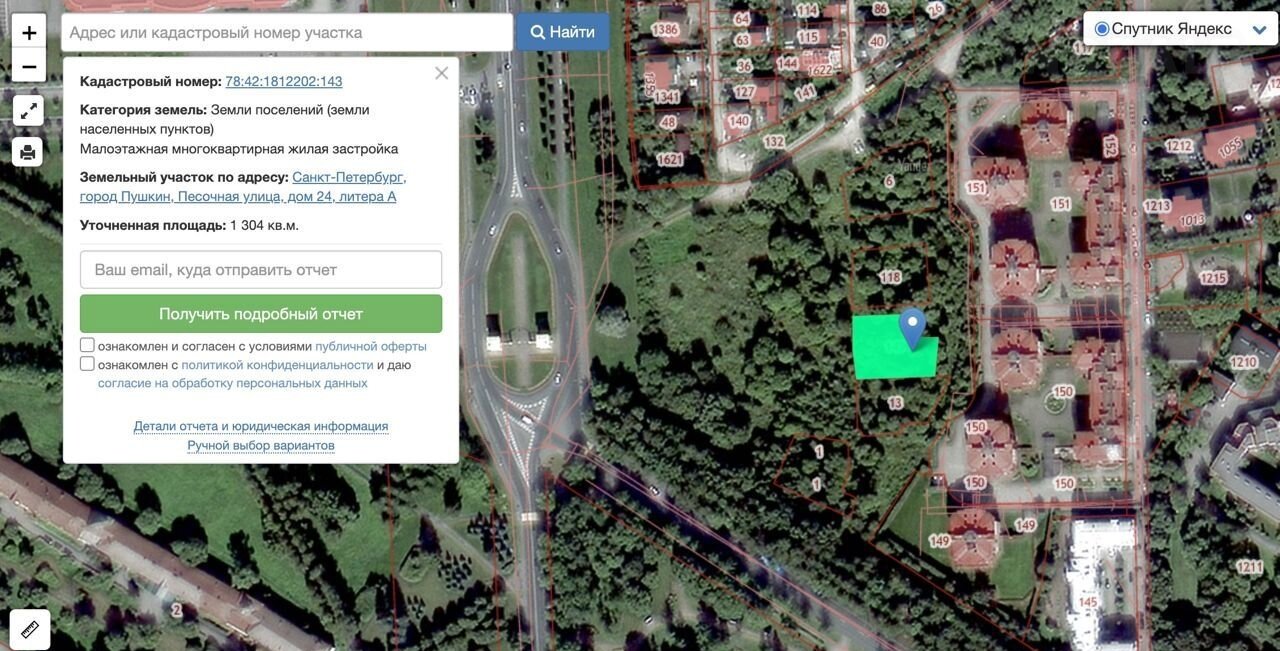This screenshot has width=1280, height=651.
Task: Zoom in on the map
Action: coord(29,32)
